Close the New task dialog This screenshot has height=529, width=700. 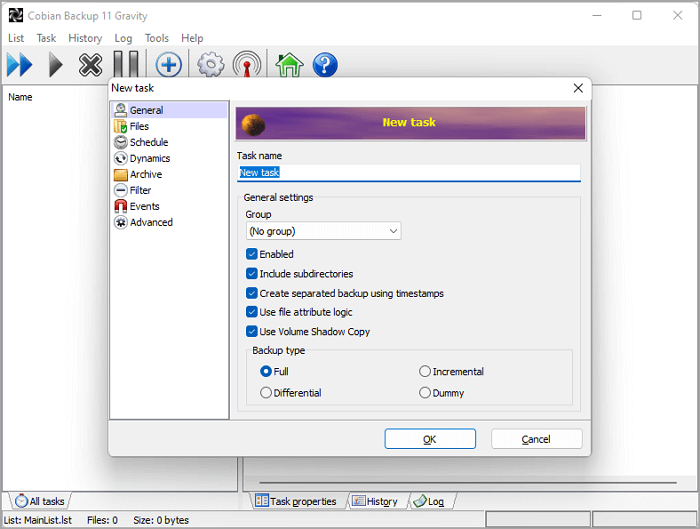click(x=578, y=88)
